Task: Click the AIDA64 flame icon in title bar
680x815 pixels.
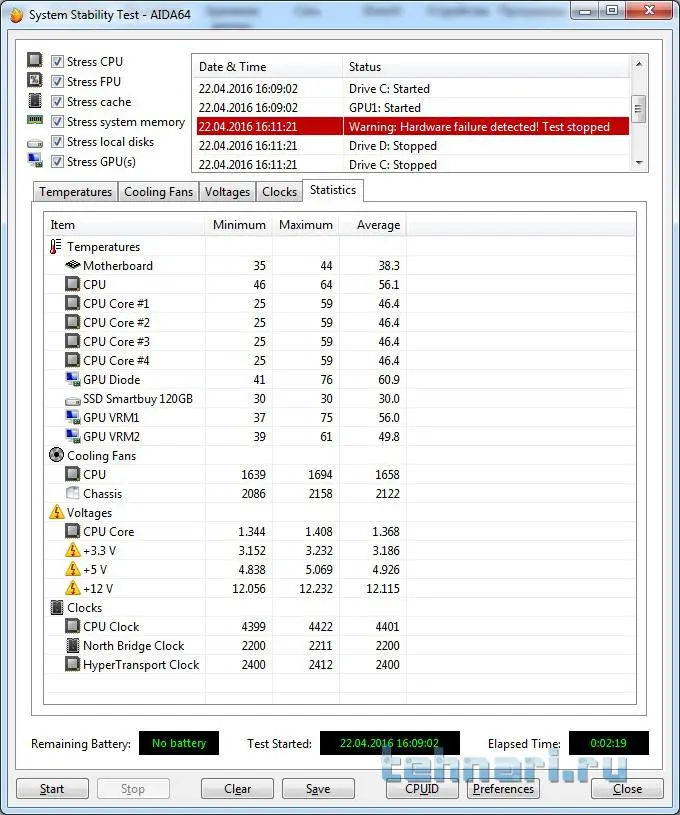Action: click(x=16, y=15)
